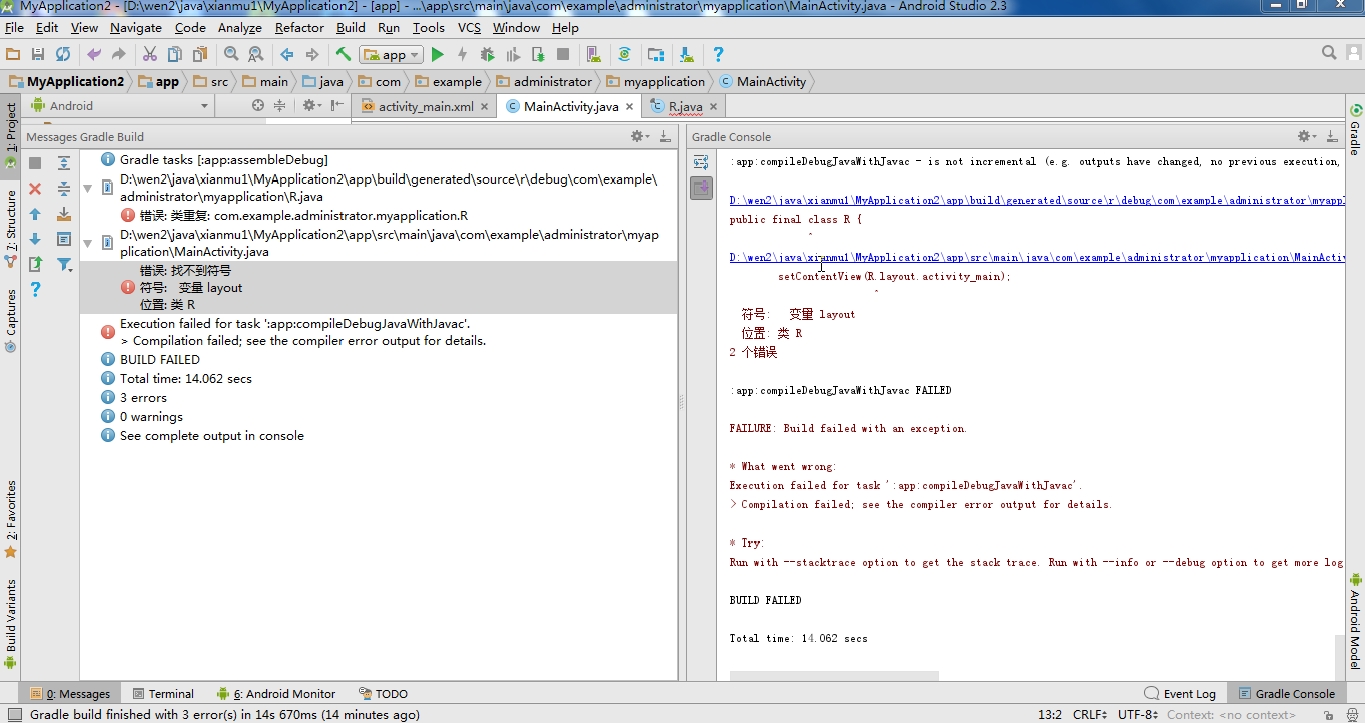Click the Make Project hammer icon
Viewport: 1365px width, 723px height.
343,54
